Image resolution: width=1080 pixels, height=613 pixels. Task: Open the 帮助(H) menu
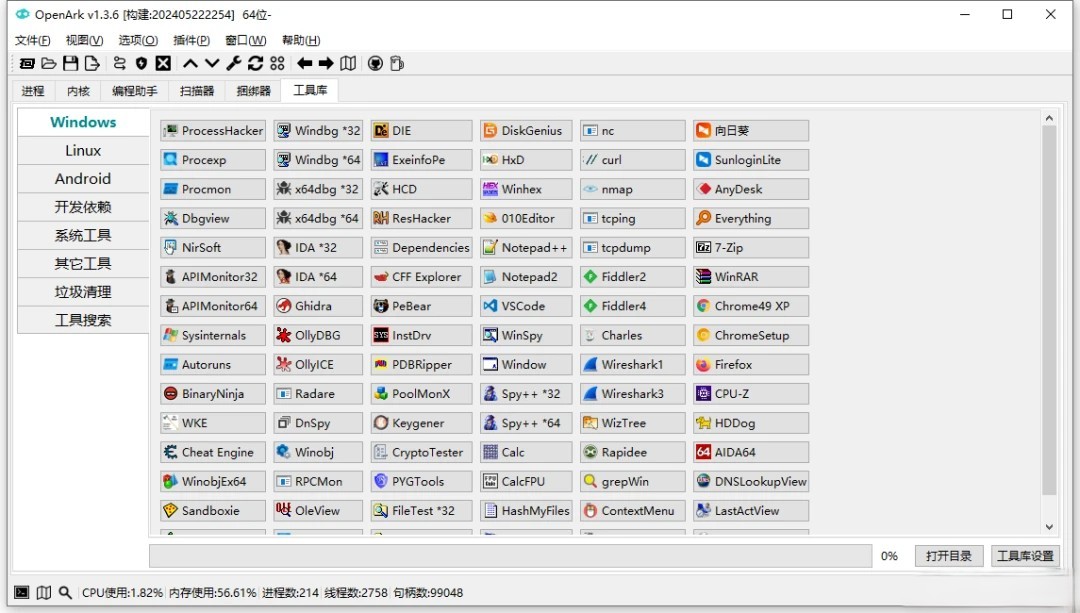pos(301,40)
